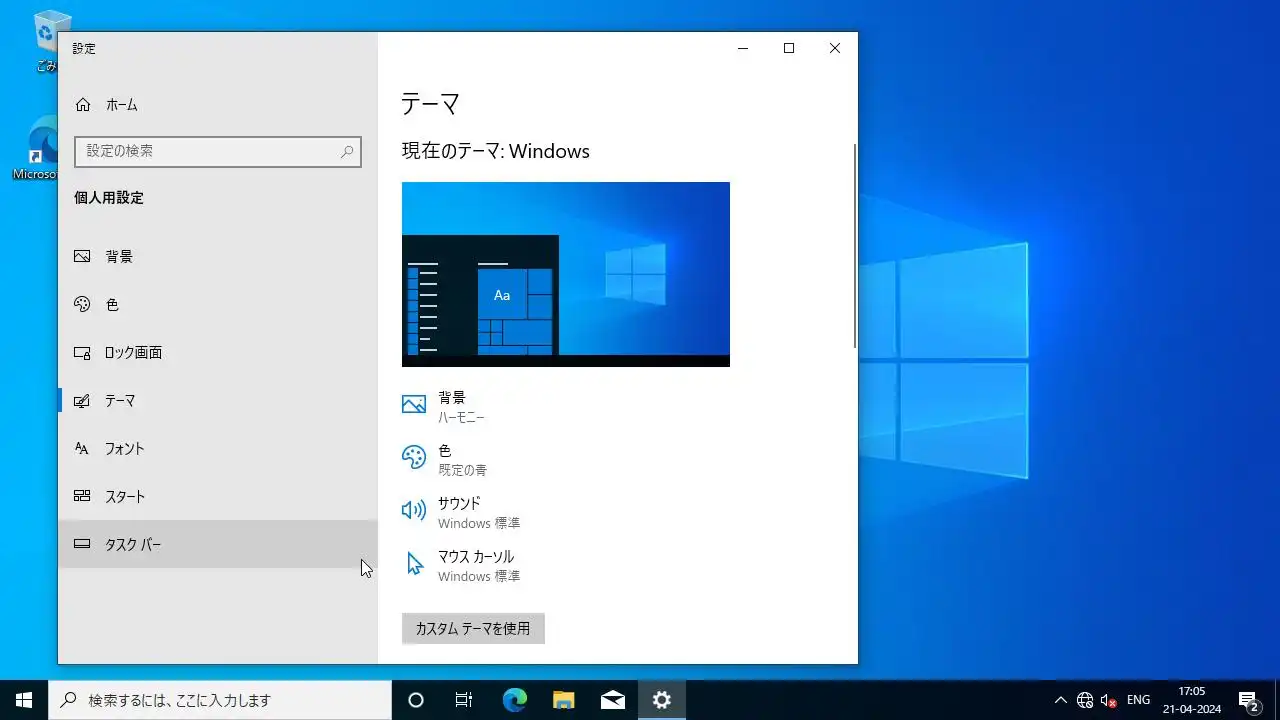Open the notification center icon

(x=1247, y=700)
